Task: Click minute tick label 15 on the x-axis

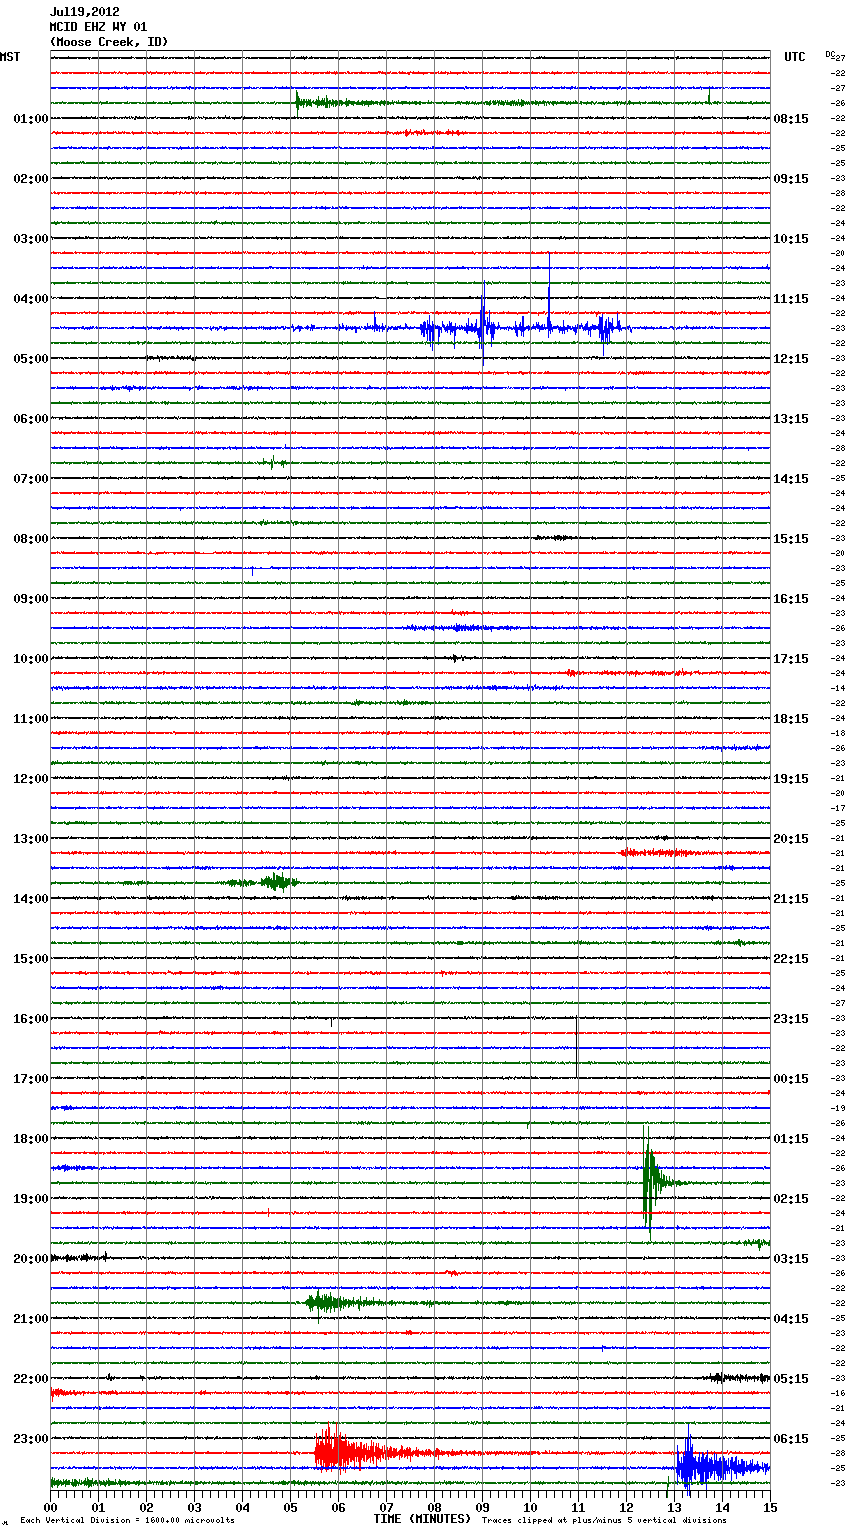Action: [x=770, y=1507]
